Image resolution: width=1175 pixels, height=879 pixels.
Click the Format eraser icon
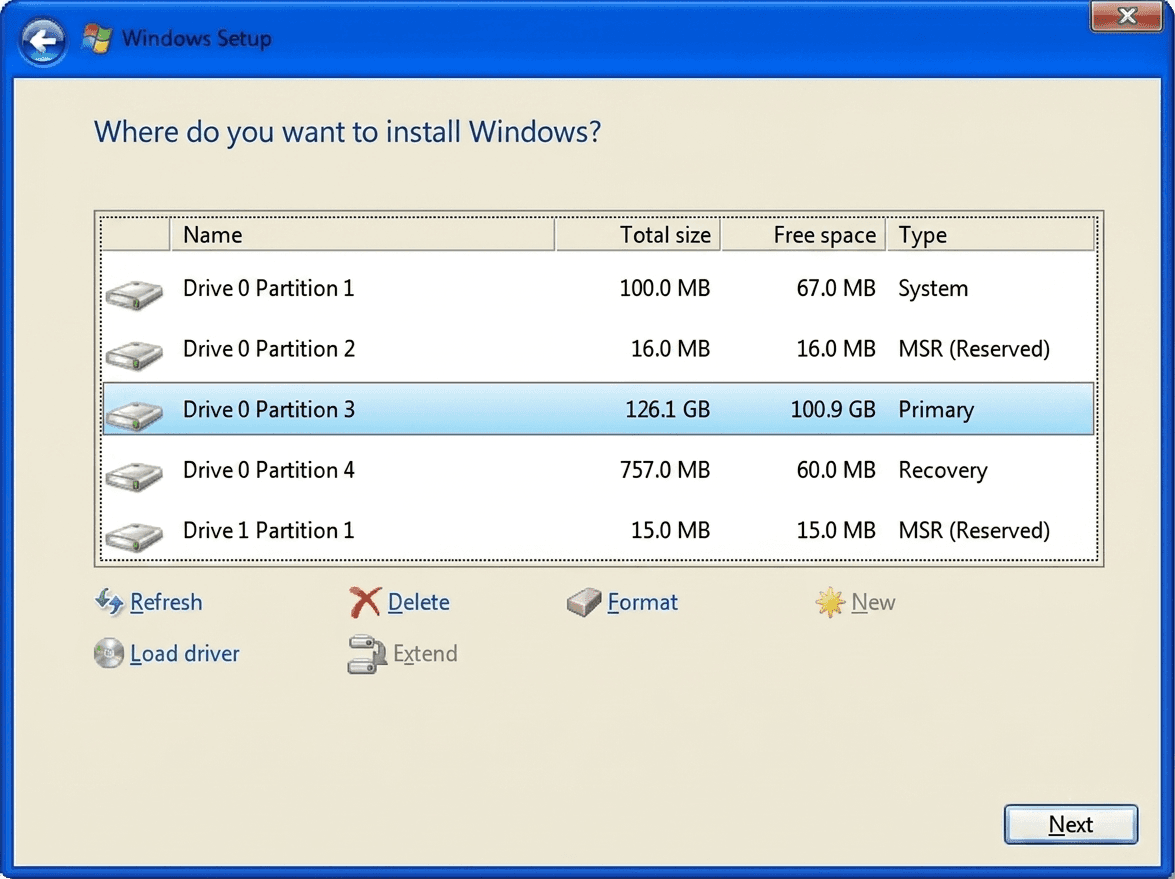584,602
